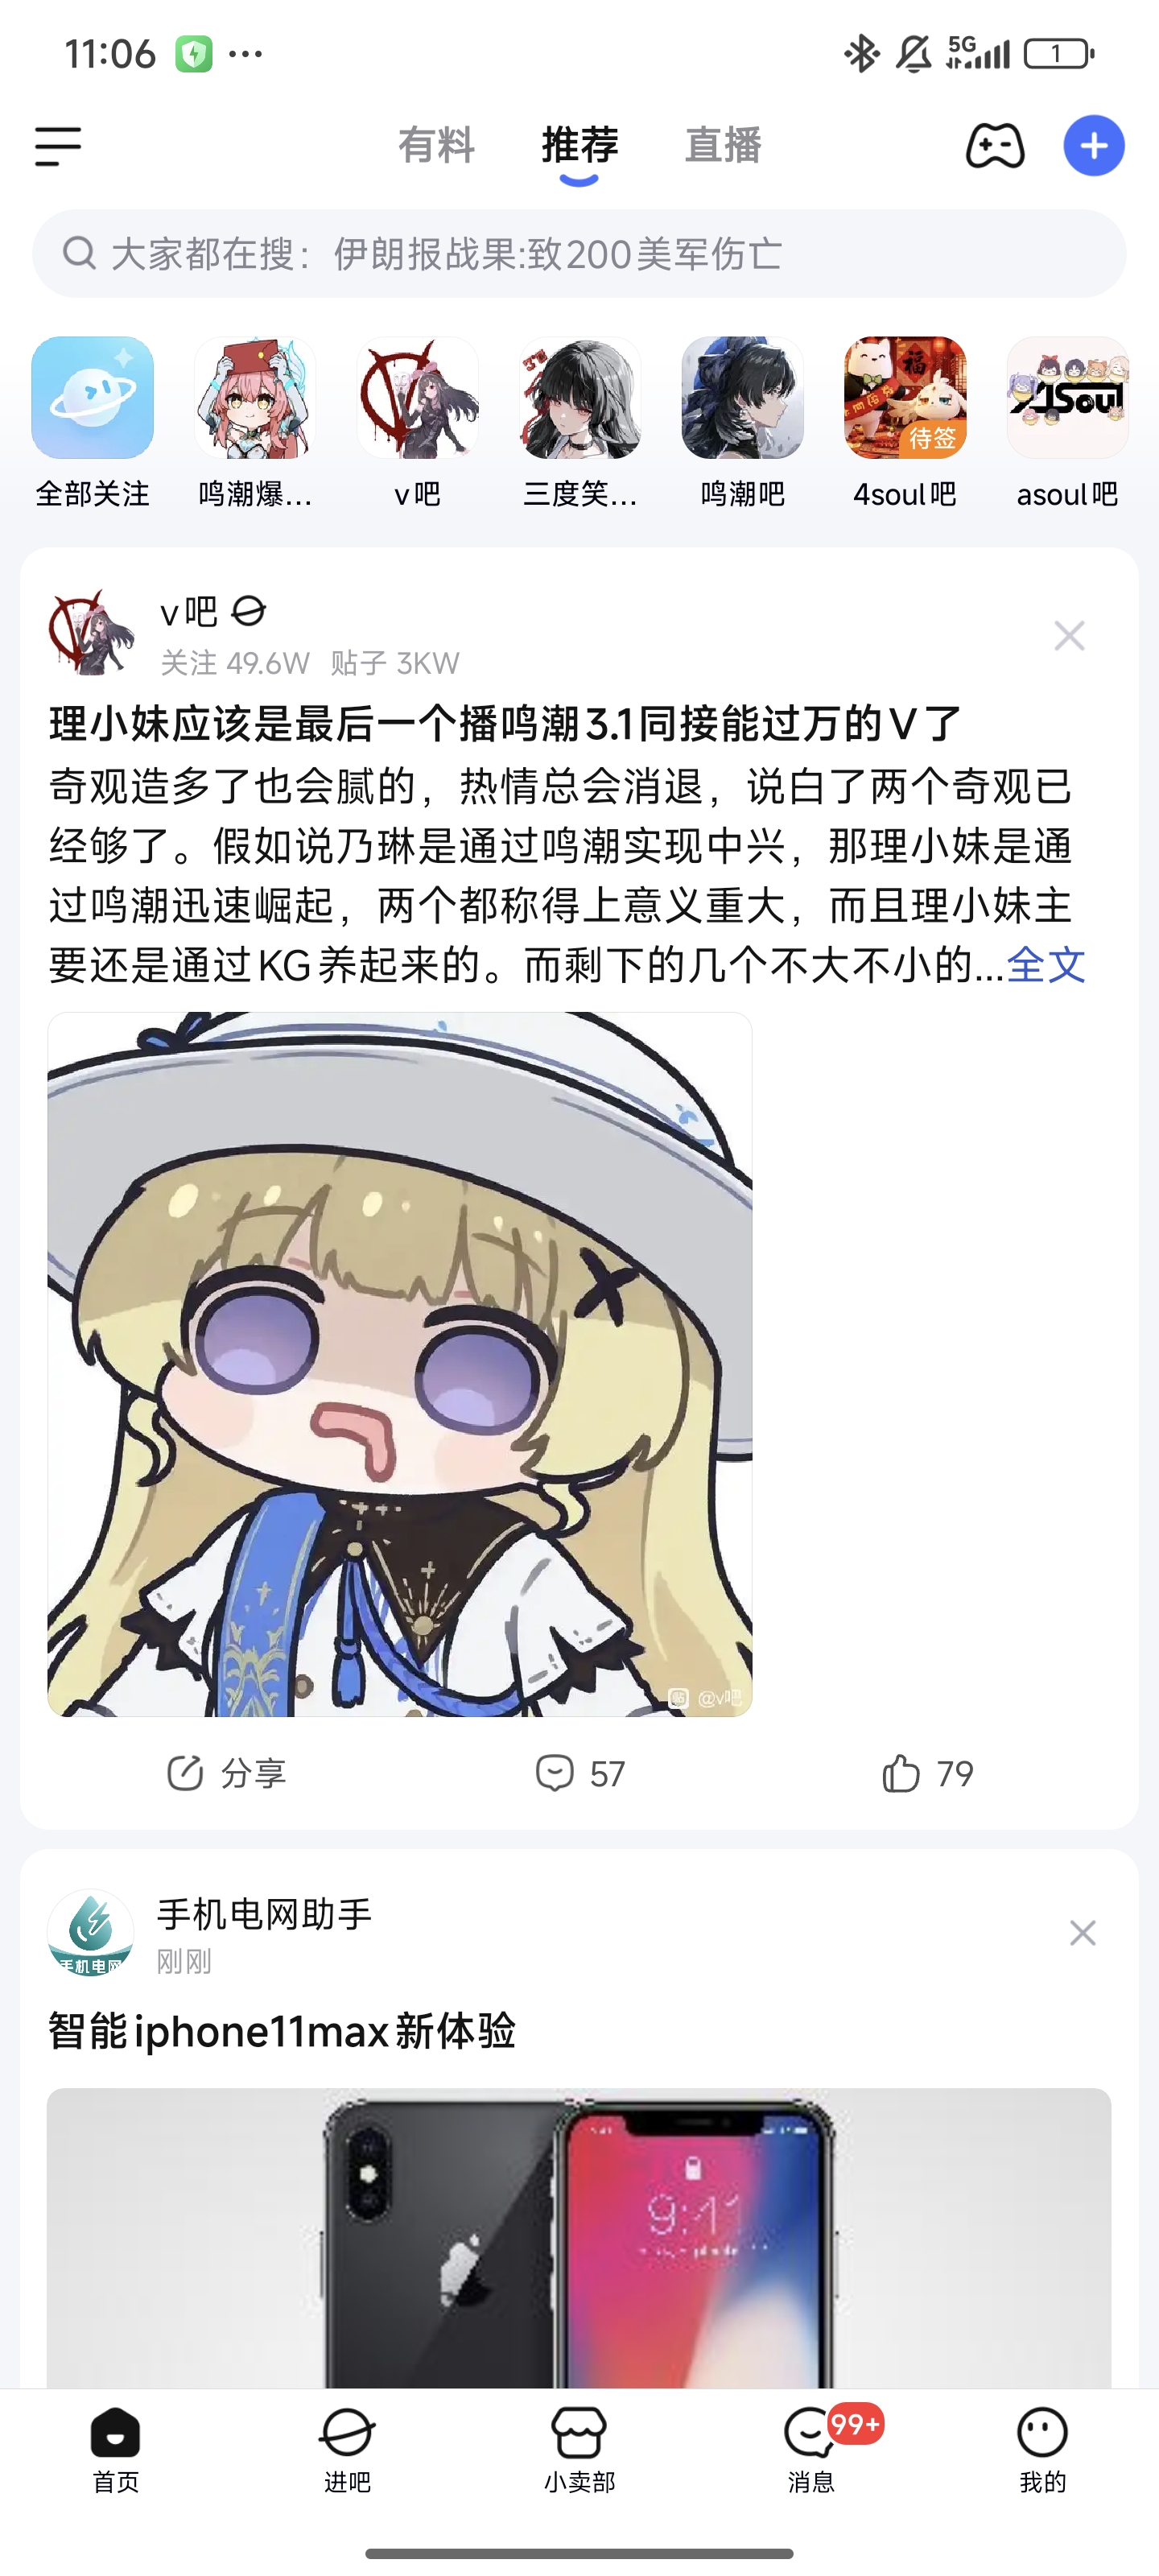Image resolution: width=1159 pixels, height=2576 pixels.
Task: Switch to the 直播 tab
Action: (723, 145)
